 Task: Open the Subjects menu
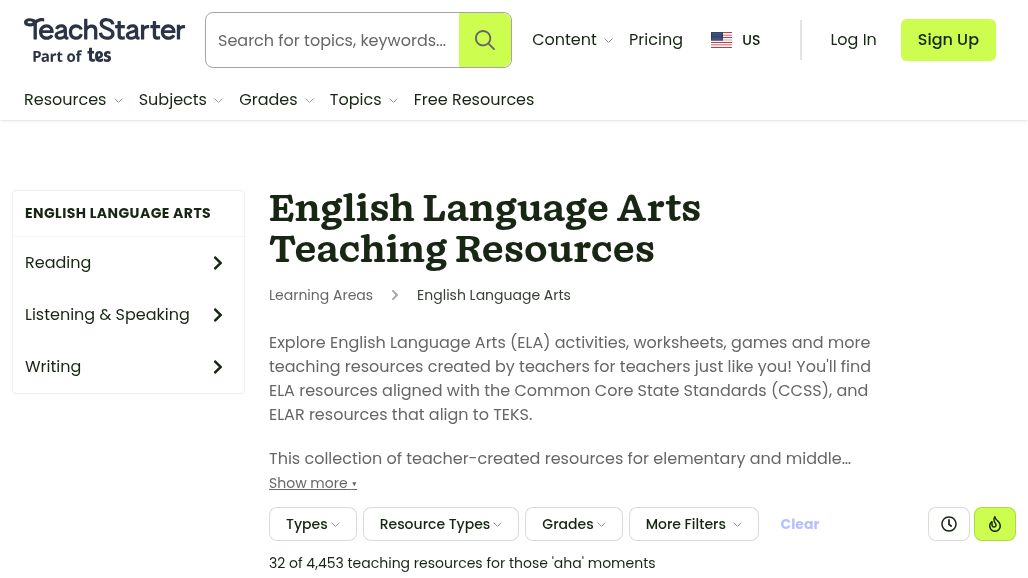click(x=180, y=100)
